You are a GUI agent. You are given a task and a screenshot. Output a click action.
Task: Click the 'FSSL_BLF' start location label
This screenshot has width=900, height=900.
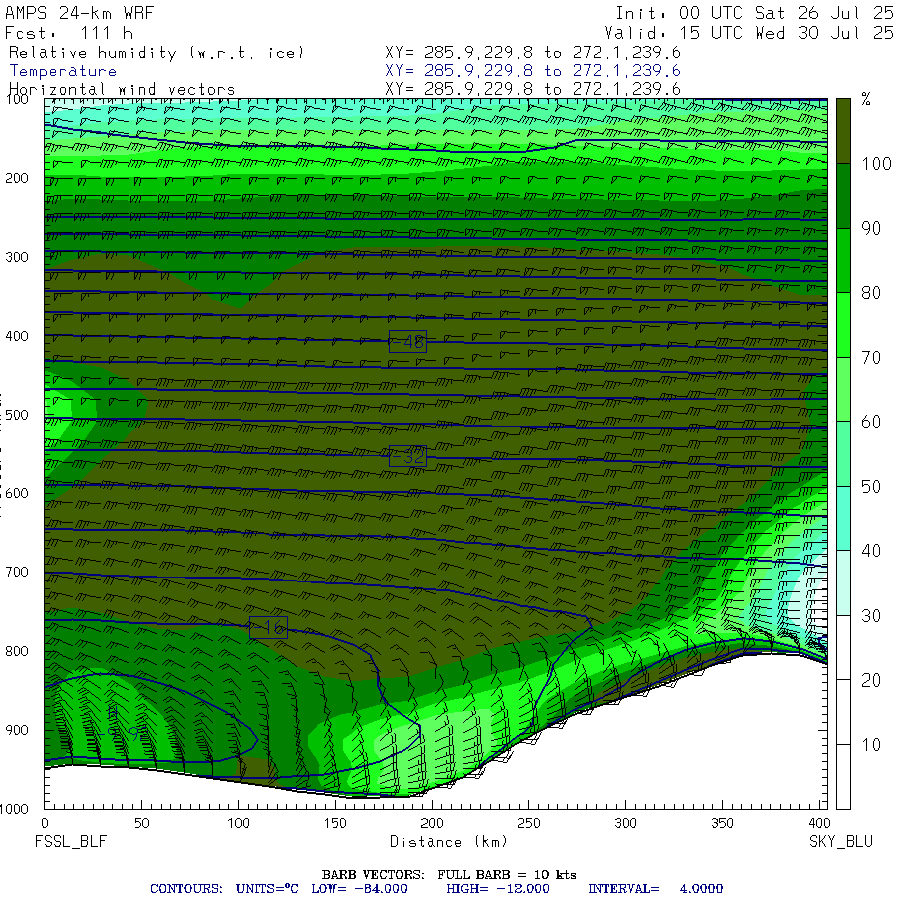(x=71, y=841)
